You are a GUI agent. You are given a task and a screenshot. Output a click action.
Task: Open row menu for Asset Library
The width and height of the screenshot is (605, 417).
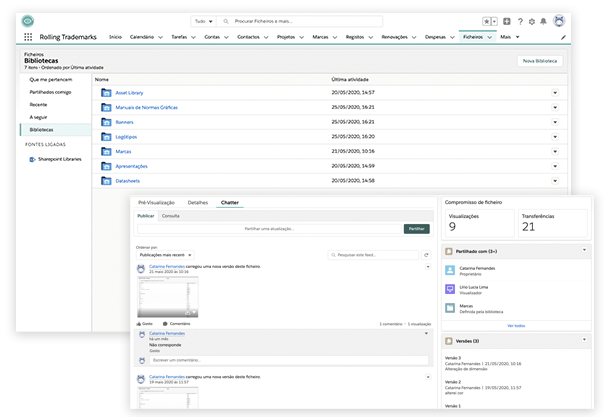554,92
